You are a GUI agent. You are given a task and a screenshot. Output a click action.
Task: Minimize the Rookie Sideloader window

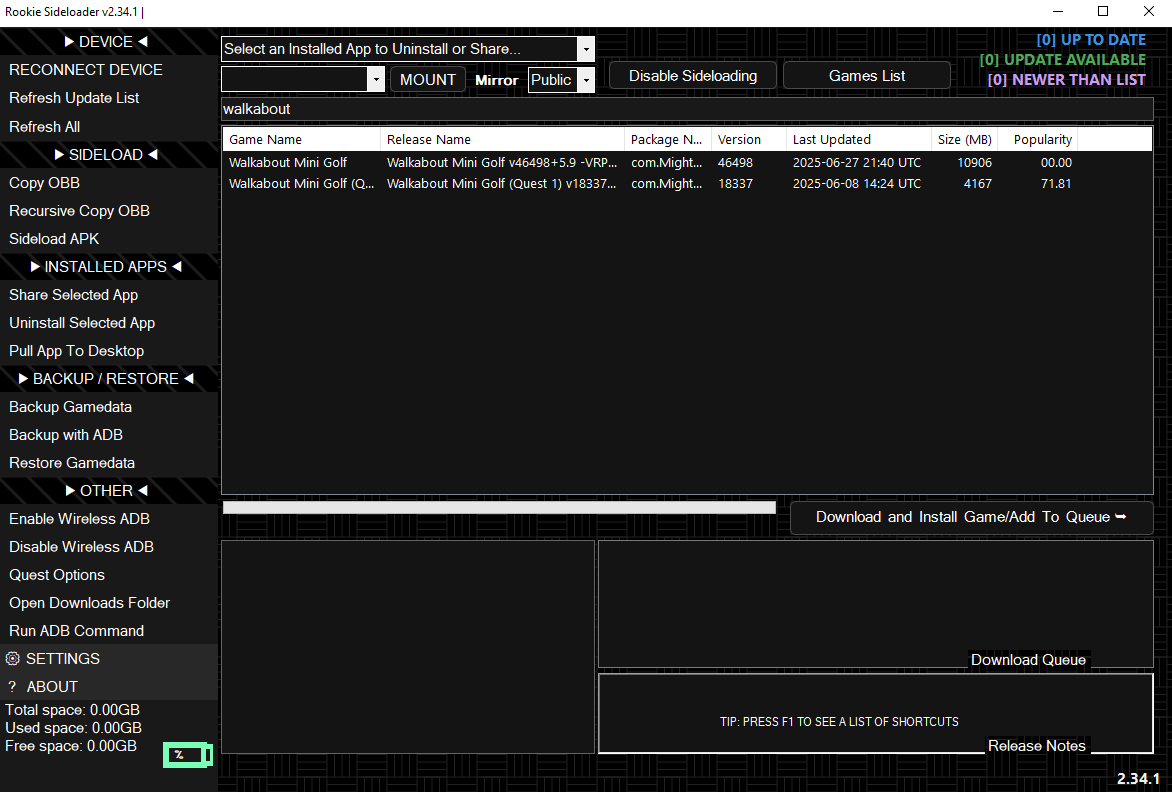1058,11
